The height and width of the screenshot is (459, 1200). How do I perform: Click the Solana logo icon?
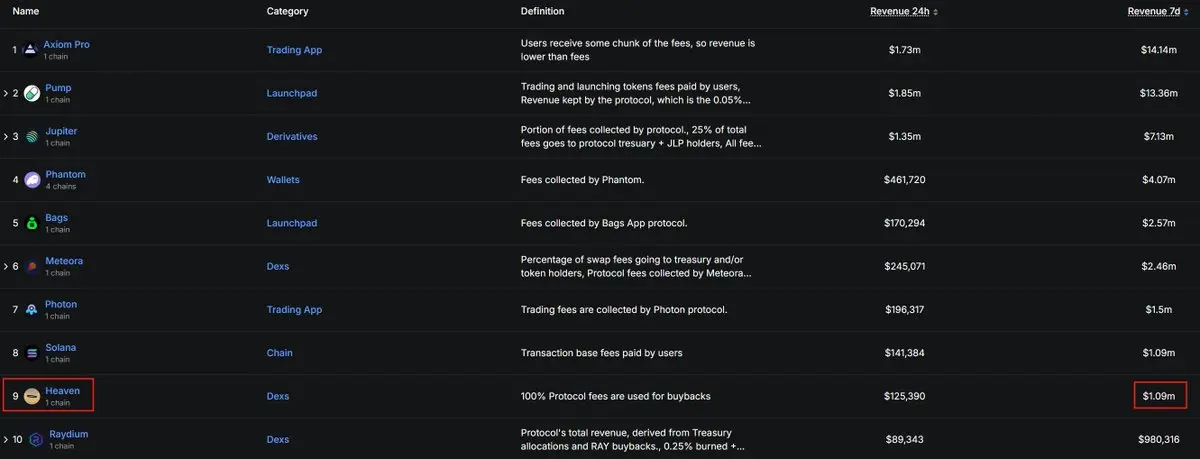coord(32,354)
